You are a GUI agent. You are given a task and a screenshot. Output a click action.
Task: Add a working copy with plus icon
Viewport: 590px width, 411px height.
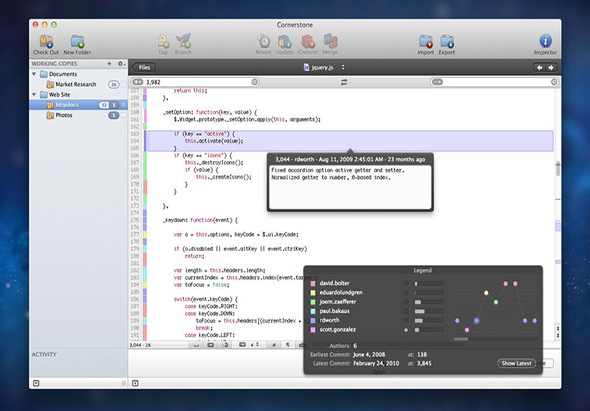(109, 64)
